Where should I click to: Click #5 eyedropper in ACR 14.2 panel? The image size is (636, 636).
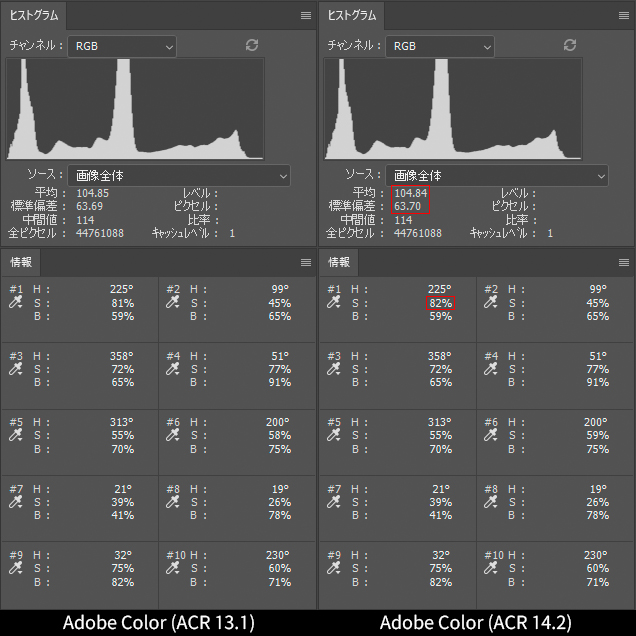click(333, 435)
